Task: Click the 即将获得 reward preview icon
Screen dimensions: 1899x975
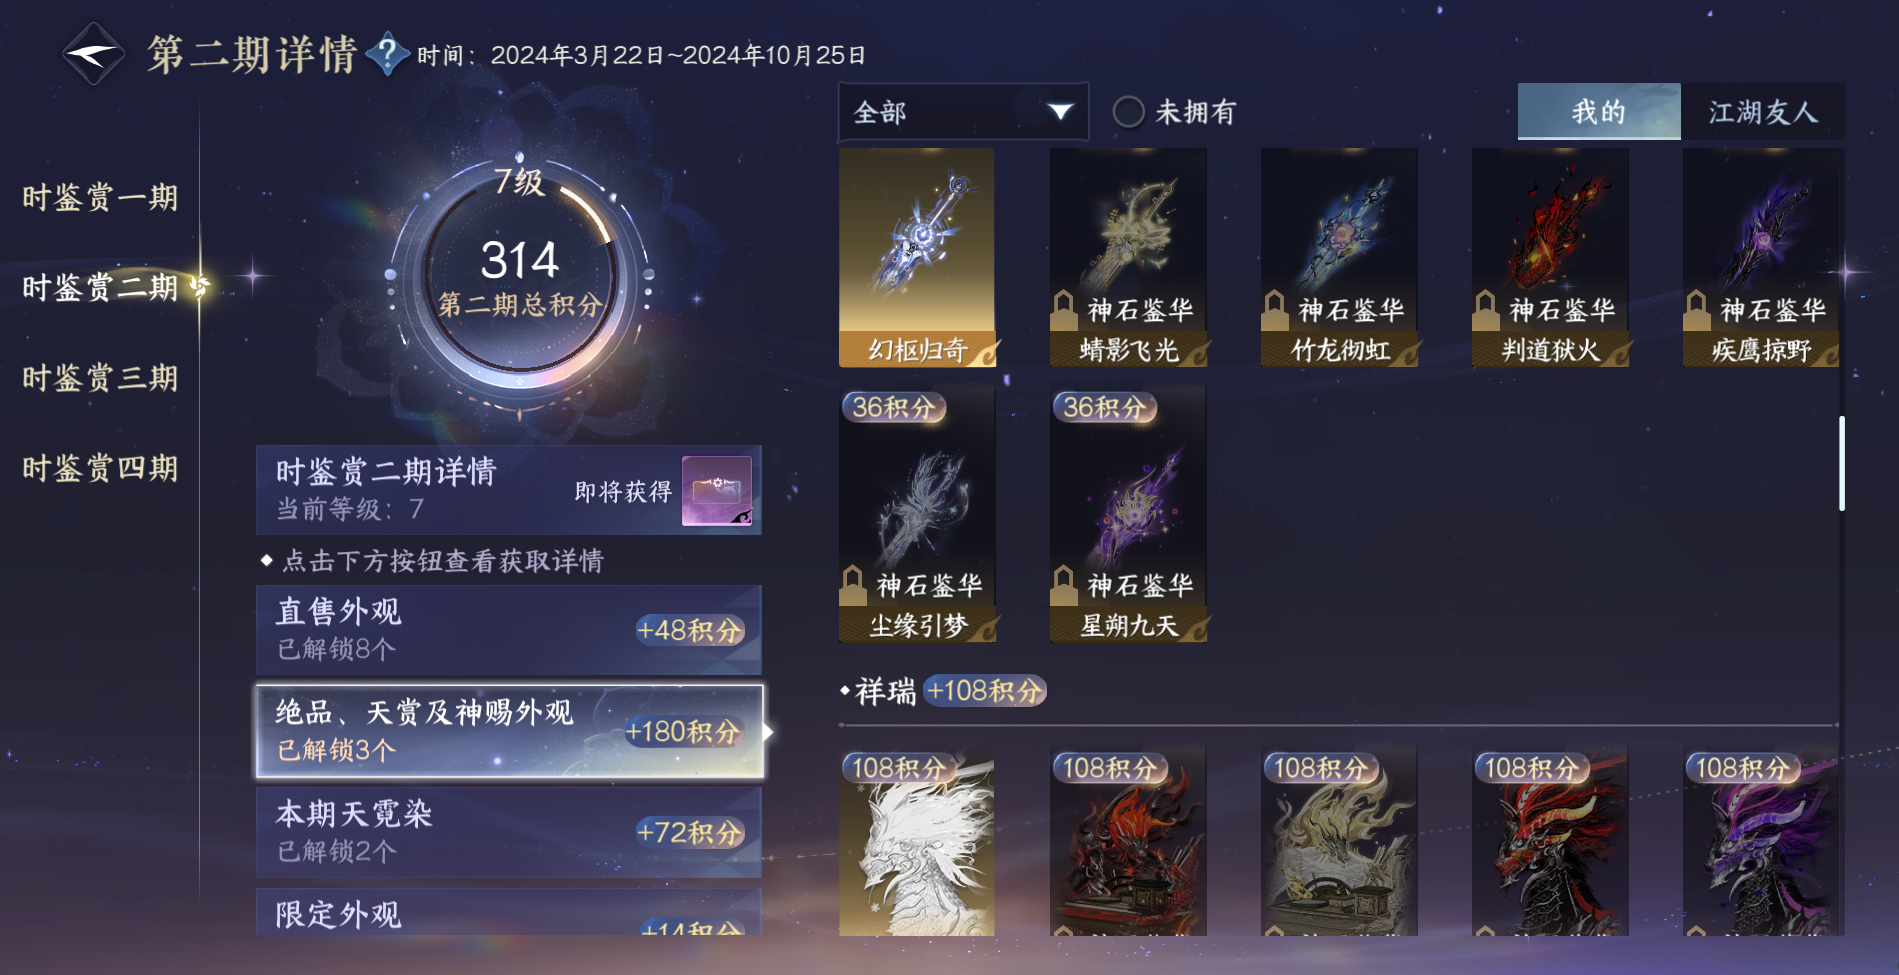Action: click(x=717, y=491)
